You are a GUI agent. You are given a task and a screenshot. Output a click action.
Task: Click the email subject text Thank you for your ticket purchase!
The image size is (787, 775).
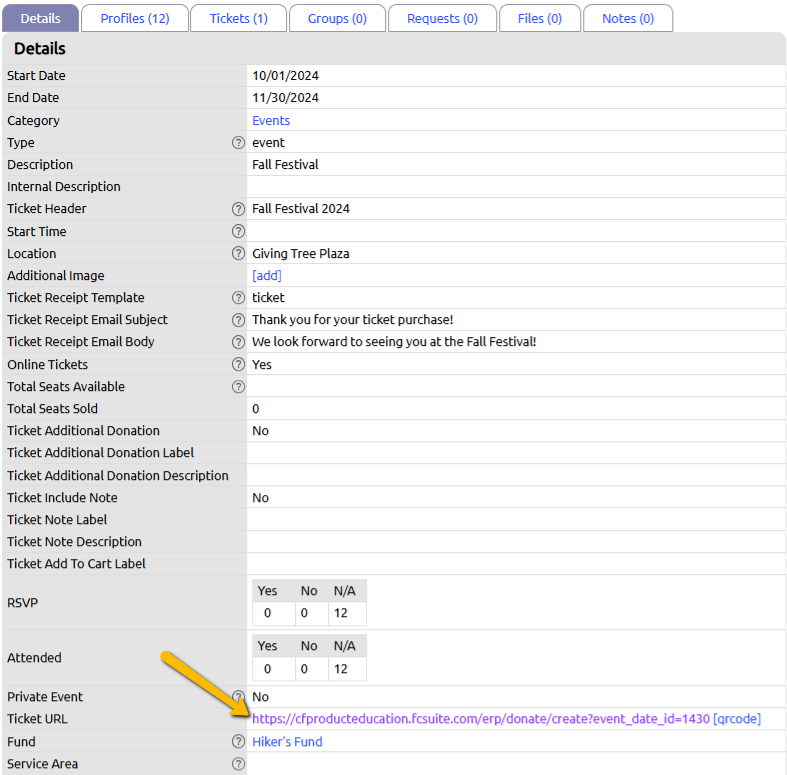[x=352, y=320]
